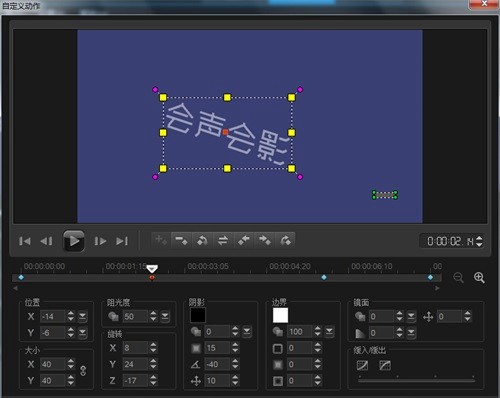Image resolution: width=500 pixels, height=398 pixels.
Task: Step back one frame with previous frame button
Action: 46,241
